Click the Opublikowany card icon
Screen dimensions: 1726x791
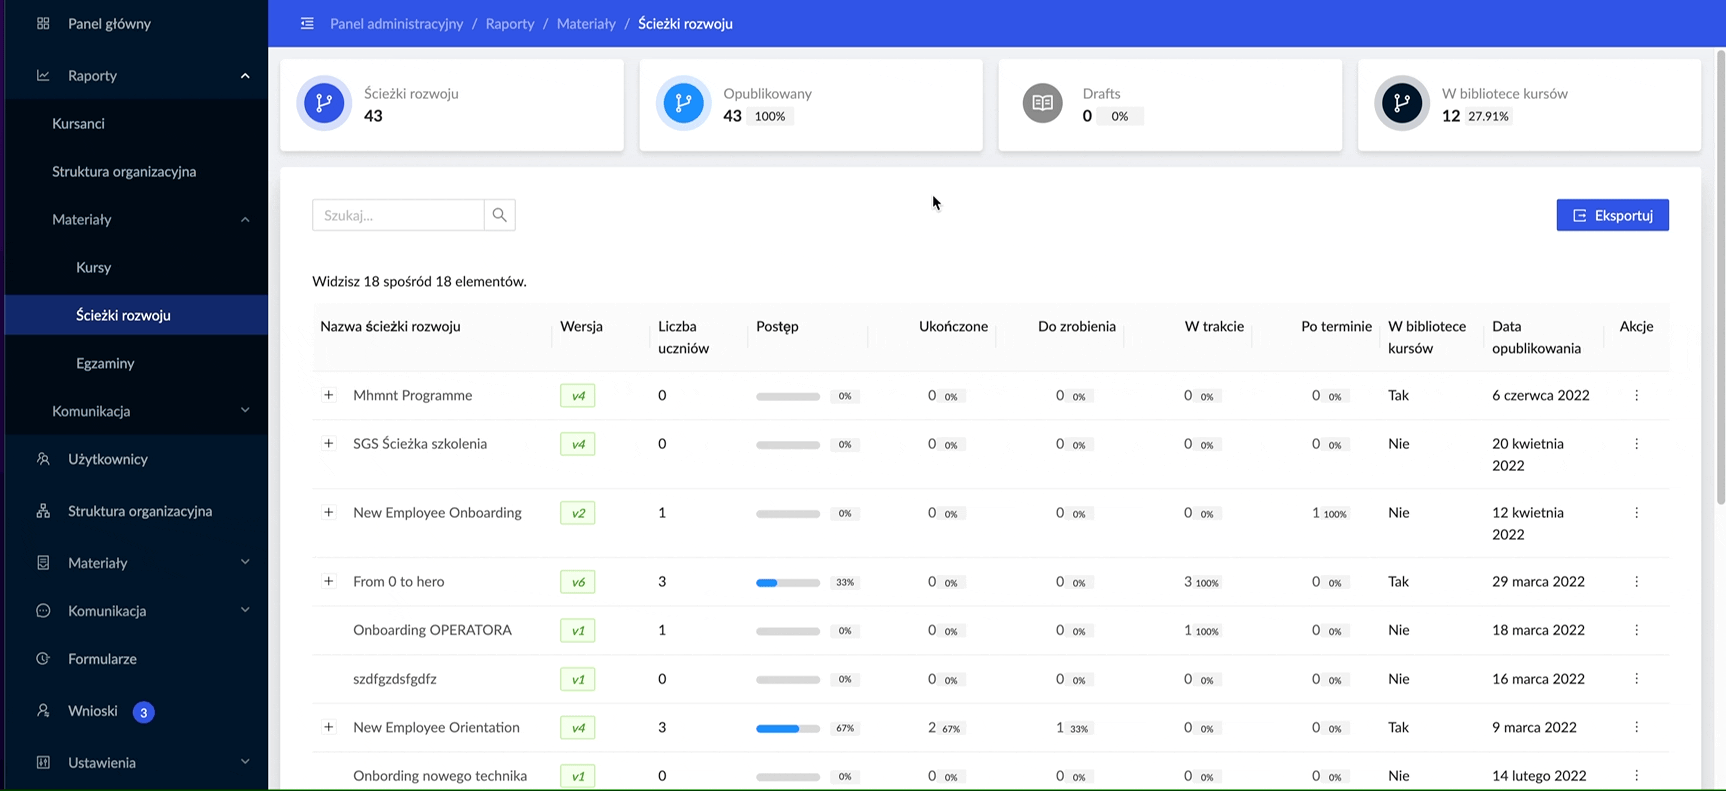coord(683,103)
